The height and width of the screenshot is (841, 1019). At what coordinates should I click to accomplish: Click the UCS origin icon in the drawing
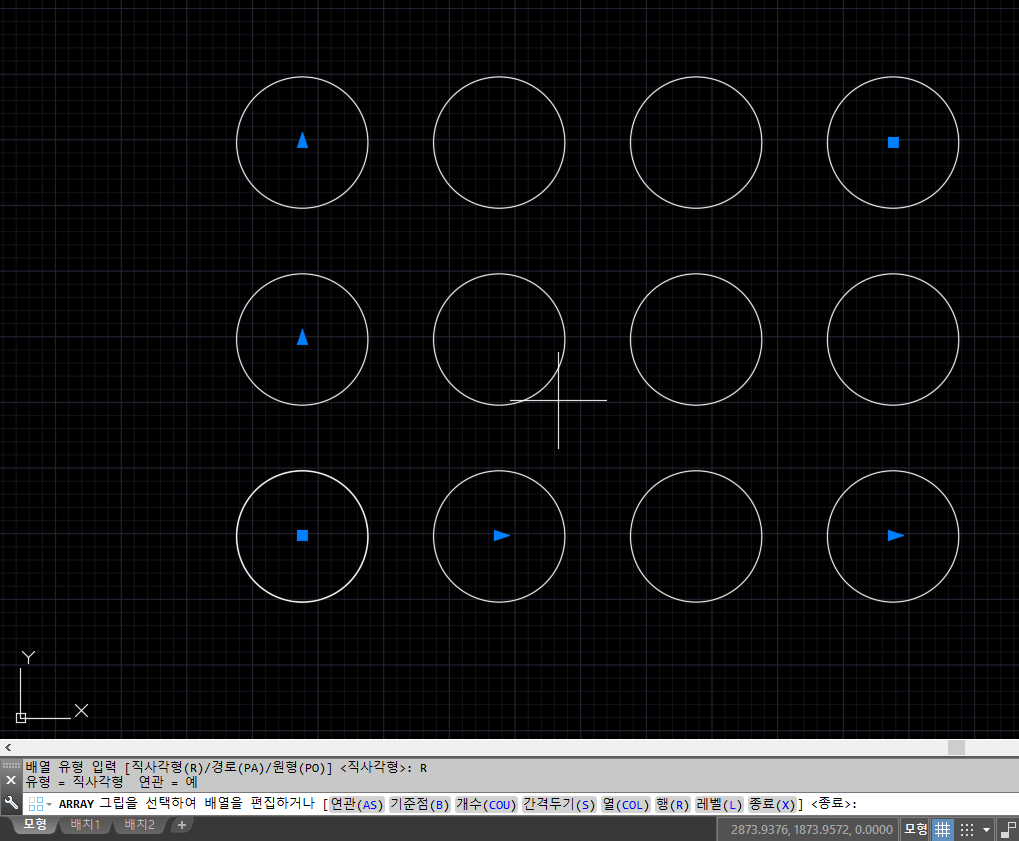(x=21, y=718)
